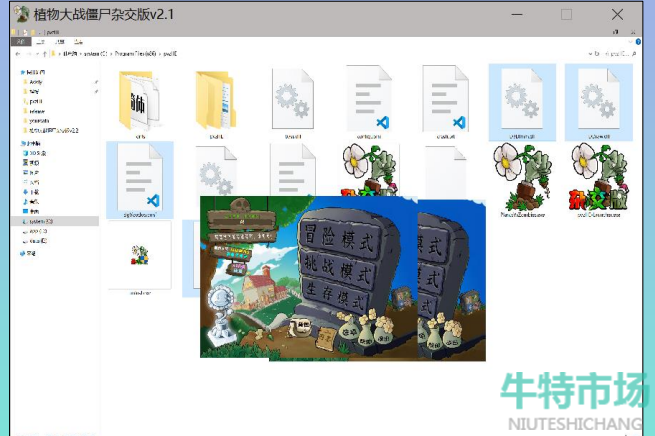Image resolution: width=655 pixels, height=436 pixels.
Task: Select the VS Code file left of highlighted gear files
Action: tap(445, 99)
